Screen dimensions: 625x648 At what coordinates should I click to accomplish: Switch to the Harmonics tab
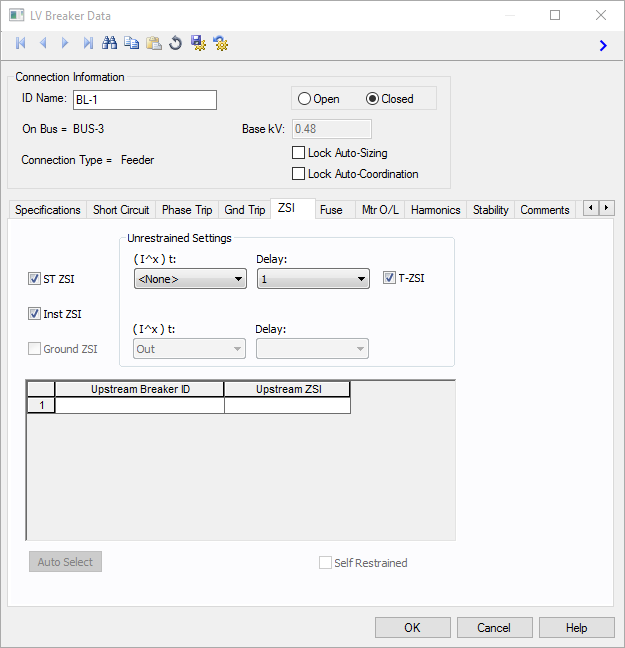(x=436, y=210)
